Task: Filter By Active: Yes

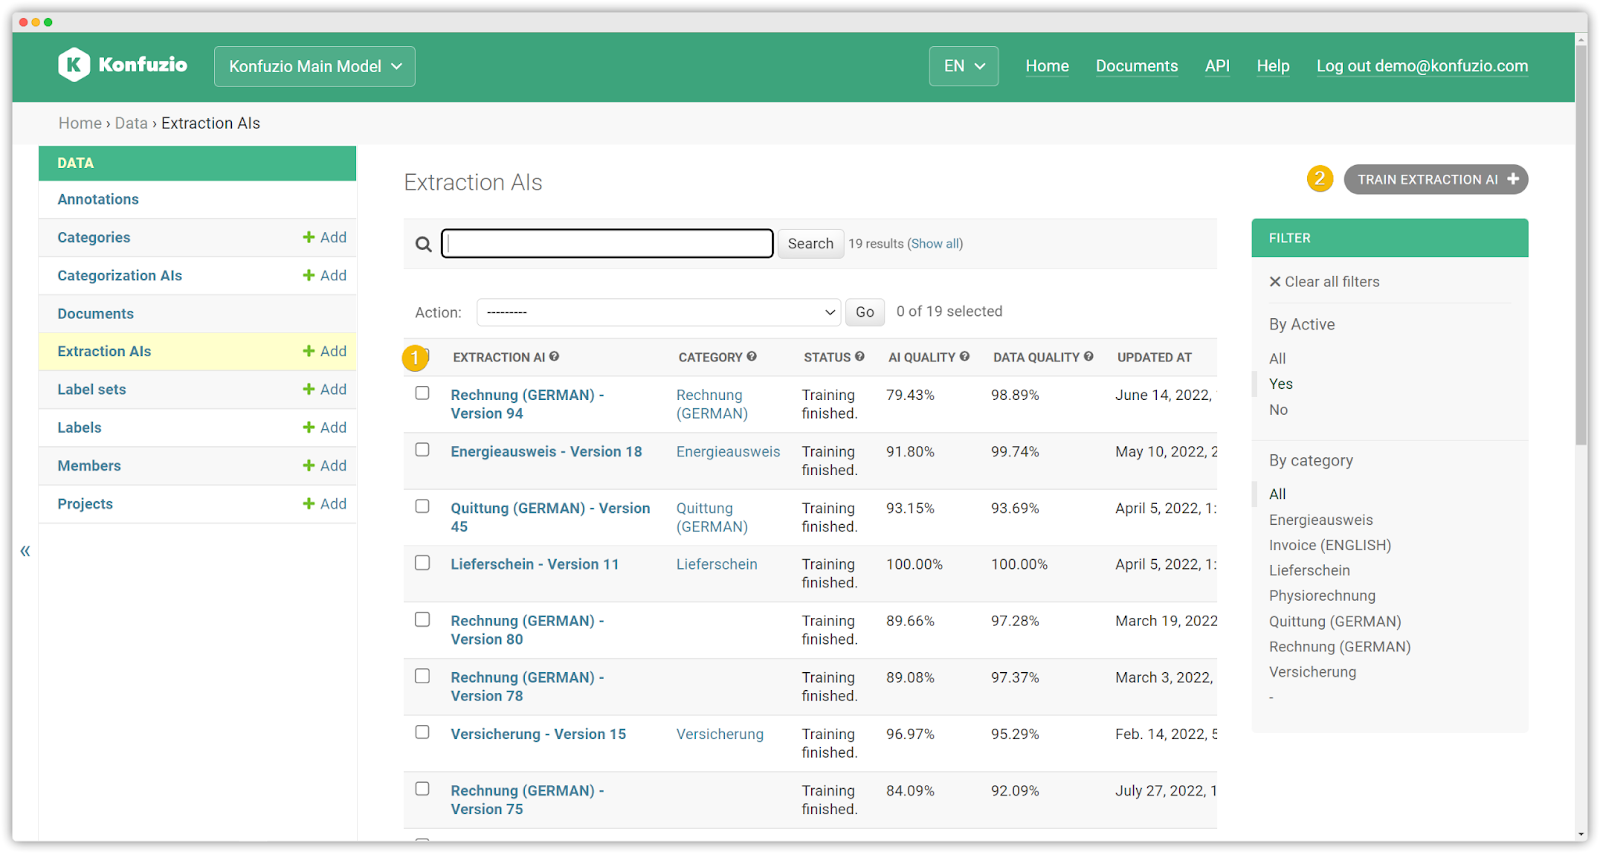Action: click(x=1281, y=384)
